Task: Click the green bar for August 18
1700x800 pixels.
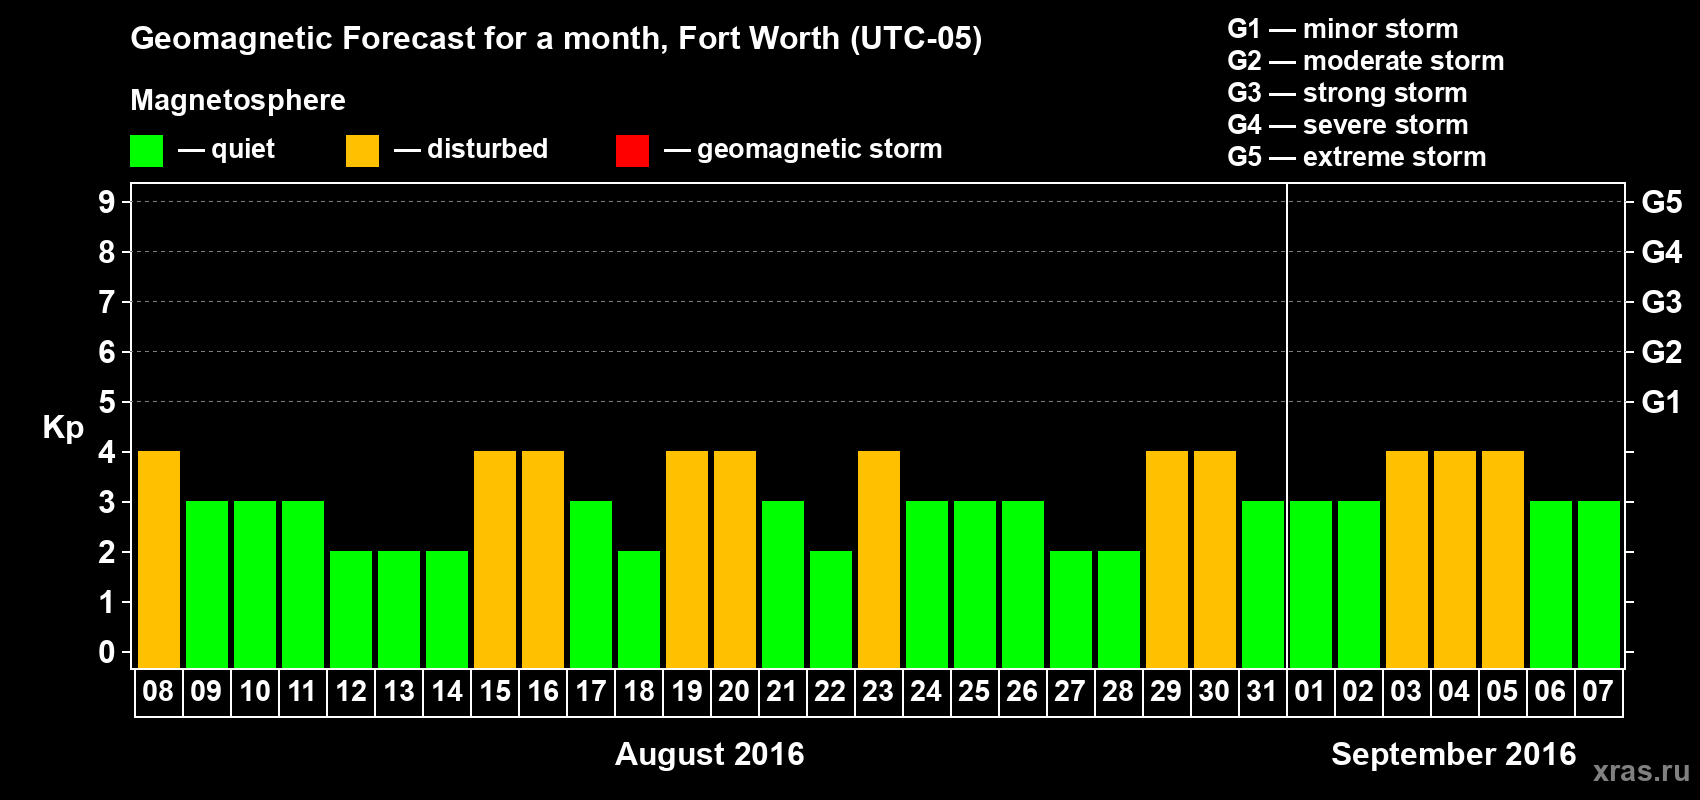Action: click(x=639, y=609)
